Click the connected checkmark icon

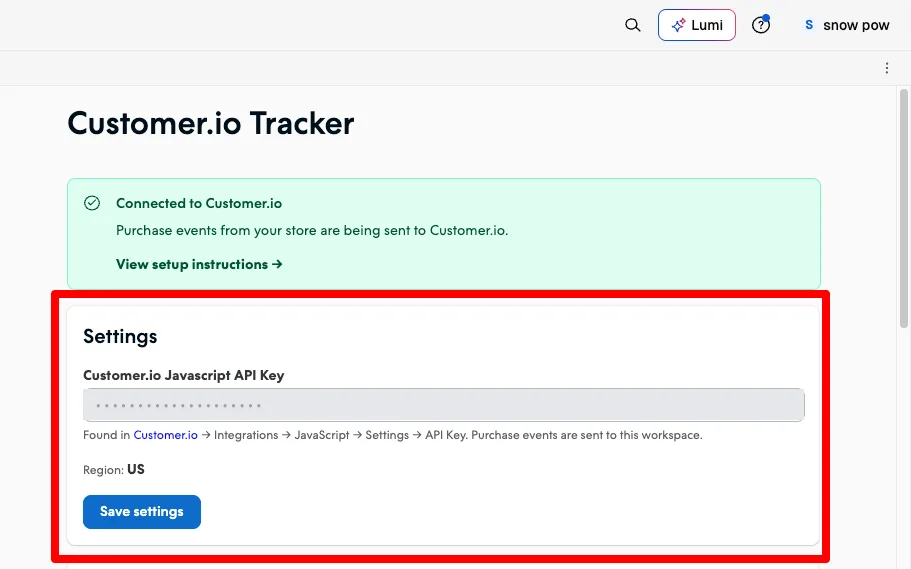click(x=92, y=203)
